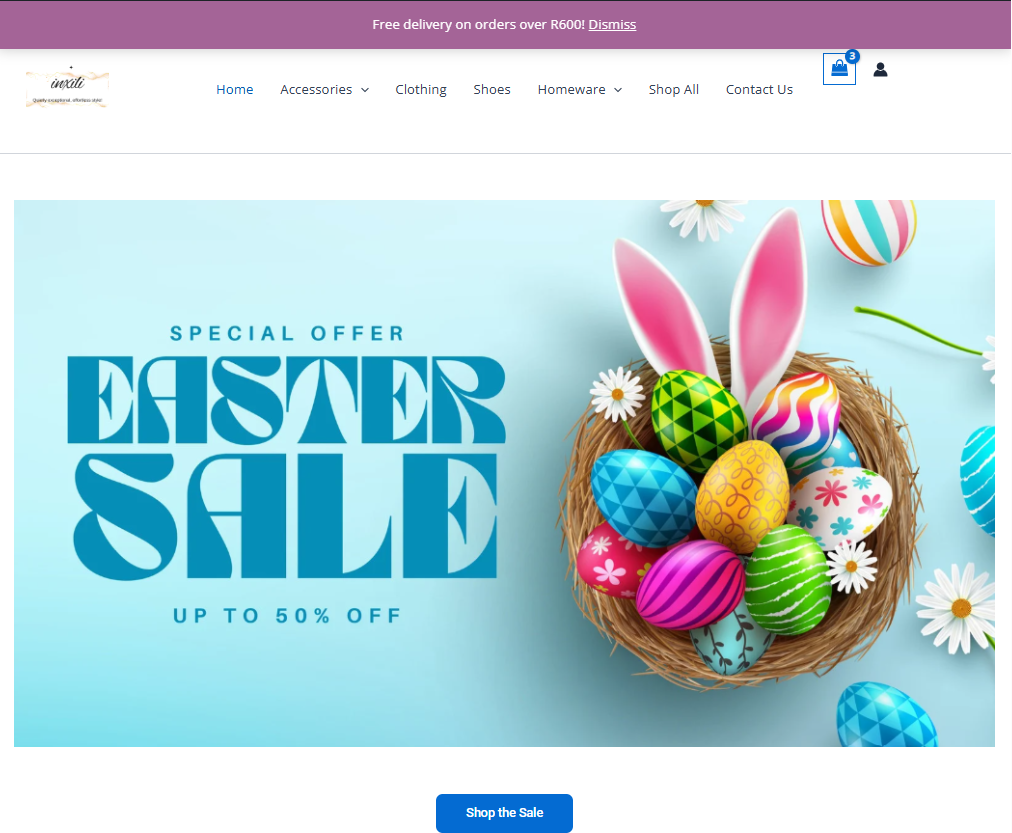Open the Homeware menu item
The width and height of the screenshot is (1012, 833).
pyautogui.click(x=571, y=90)
